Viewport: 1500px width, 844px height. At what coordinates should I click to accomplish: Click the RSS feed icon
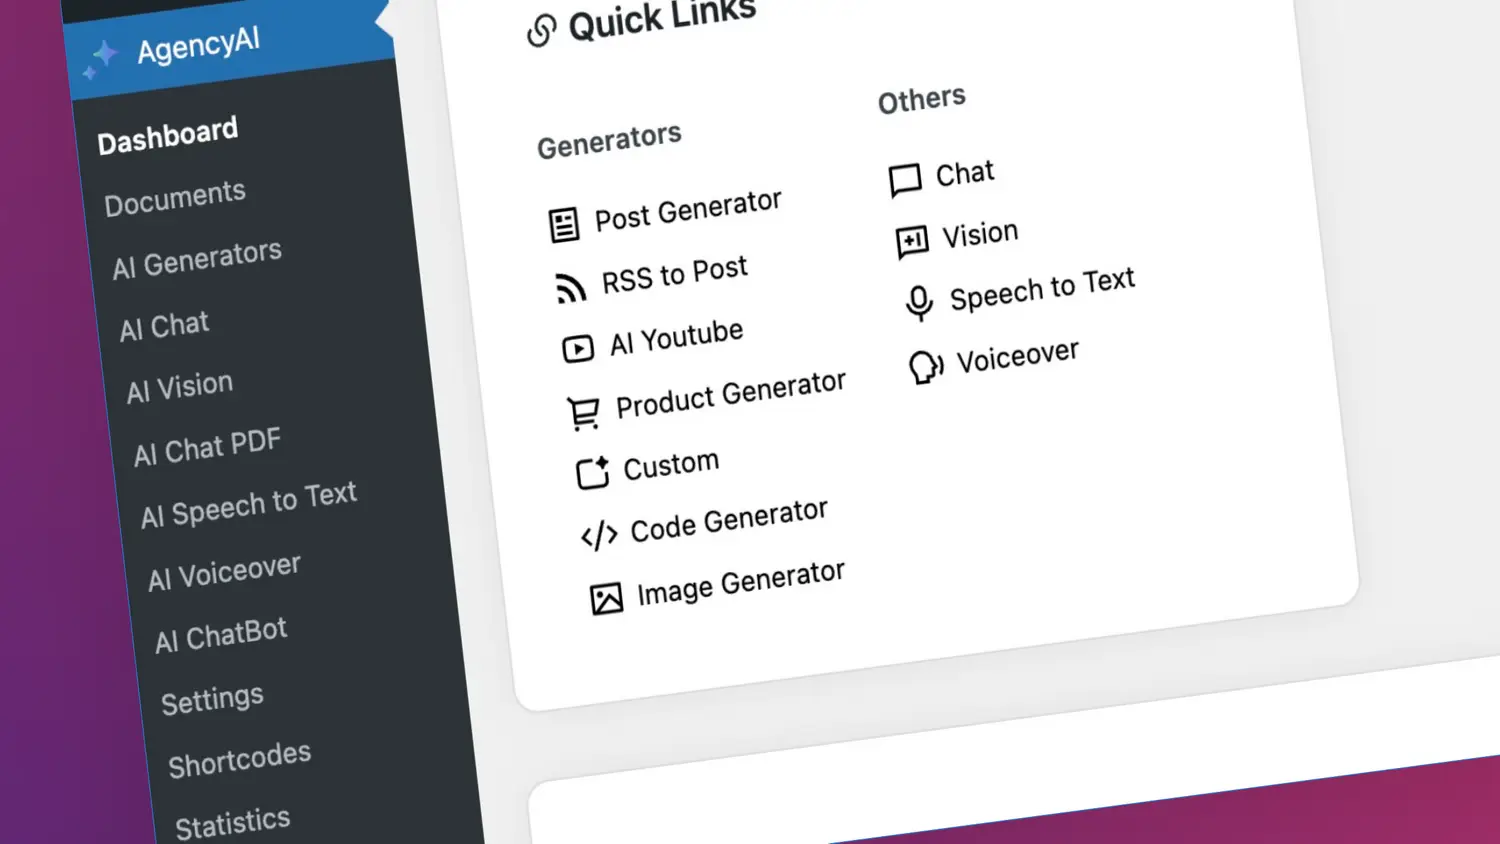tap(571, 288)
